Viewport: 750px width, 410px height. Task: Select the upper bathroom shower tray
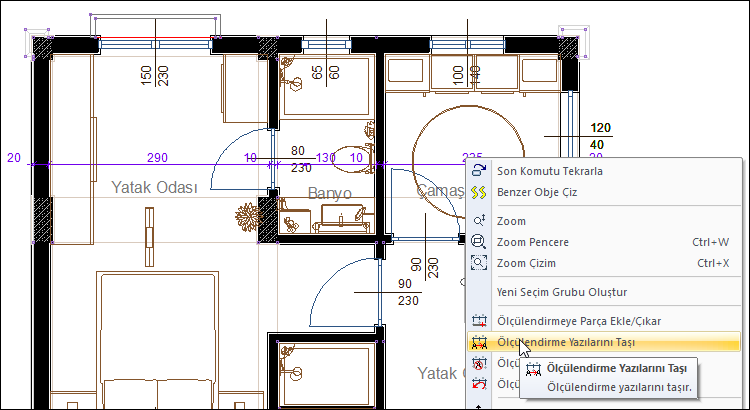(326, 87)
